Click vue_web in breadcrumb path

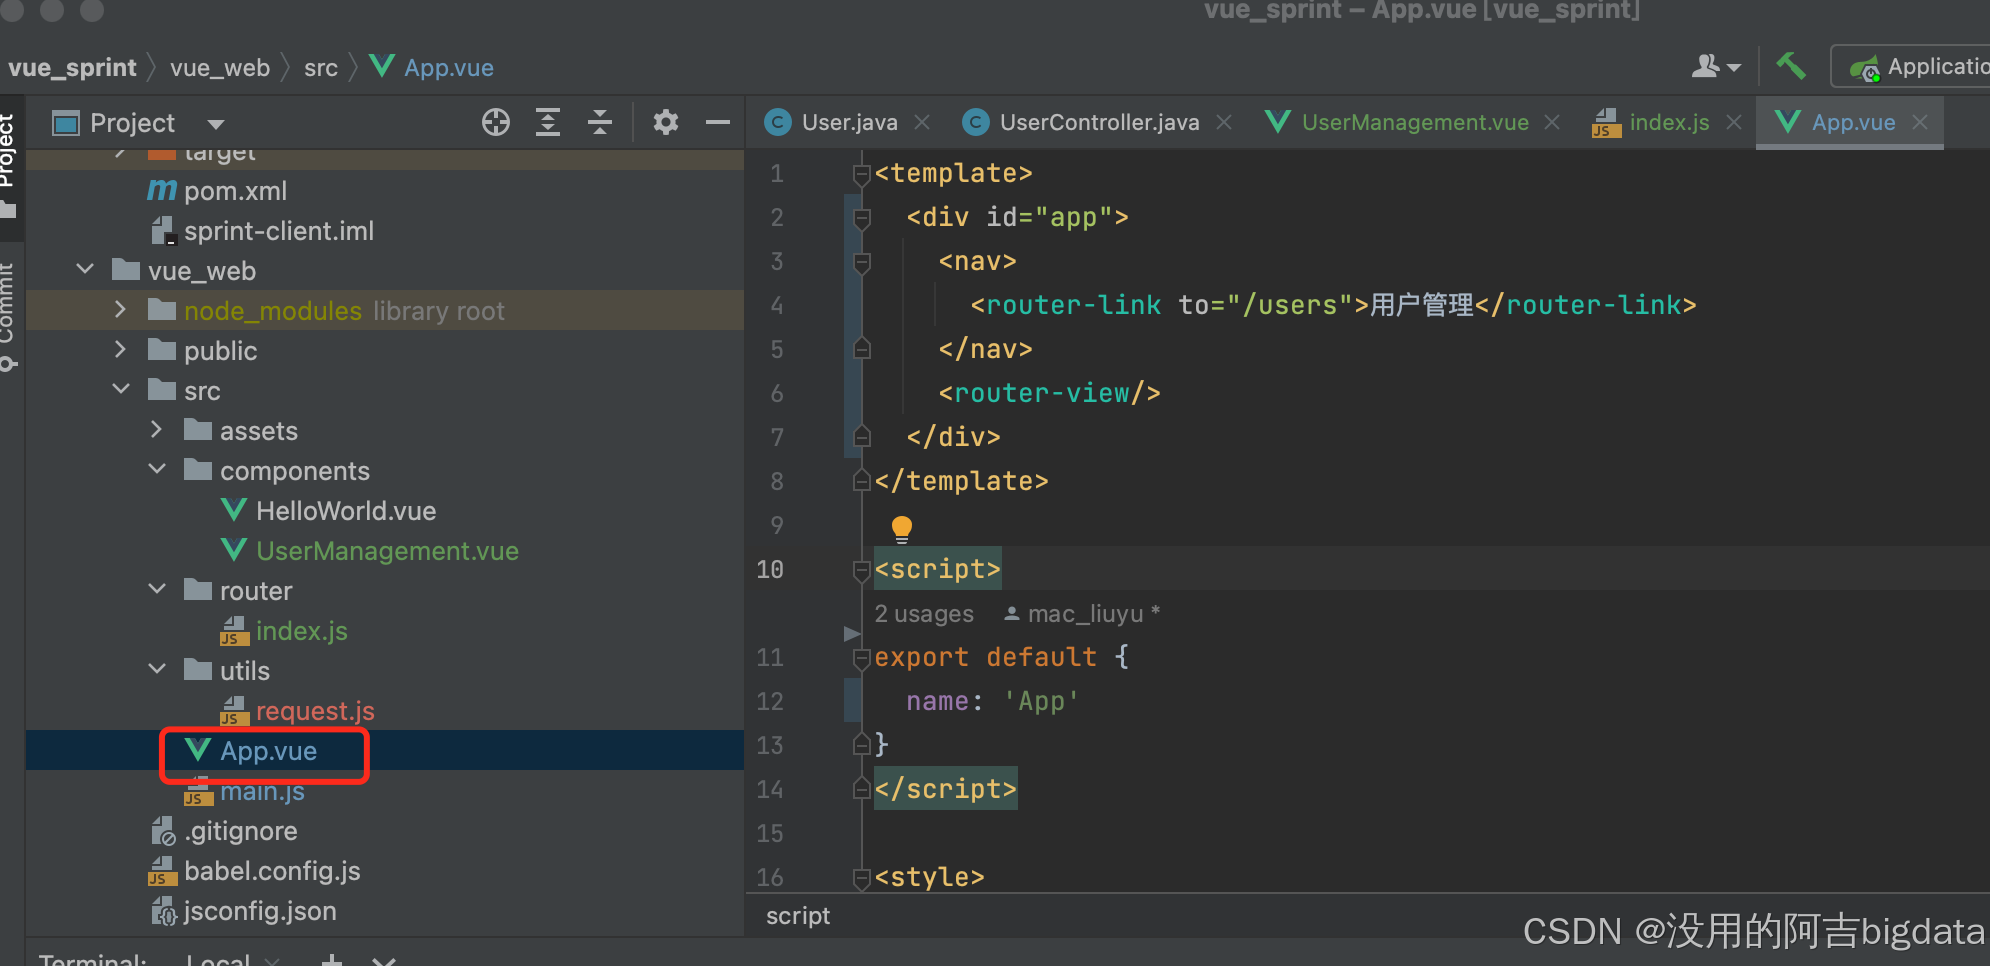coord(220,67)
